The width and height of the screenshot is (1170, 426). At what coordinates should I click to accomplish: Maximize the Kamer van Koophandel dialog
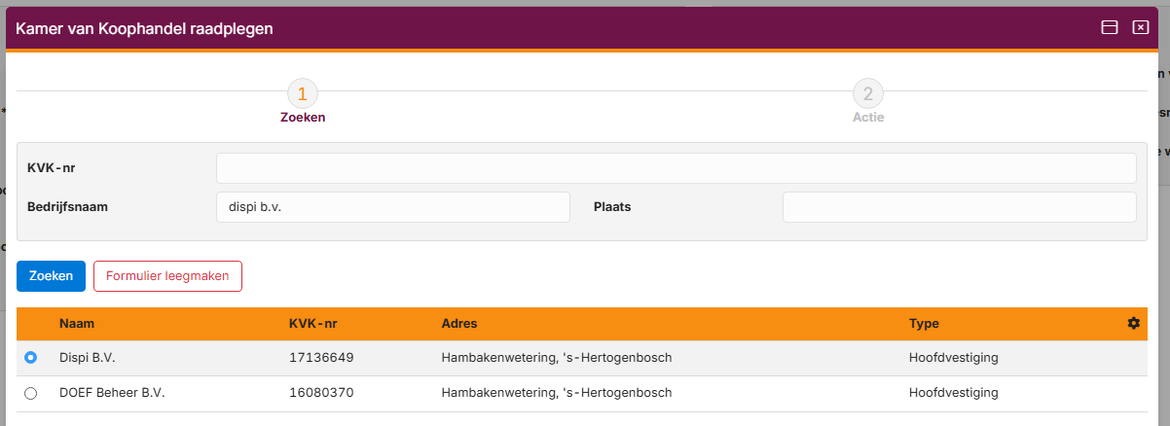(x=1109, y=27)
